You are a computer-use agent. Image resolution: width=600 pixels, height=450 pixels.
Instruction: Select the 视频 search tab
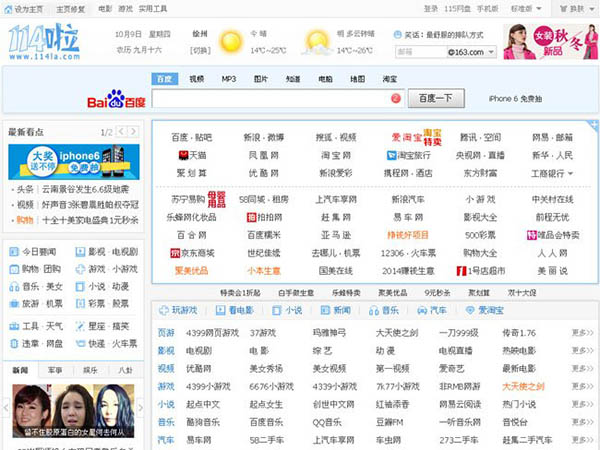[197, 79]
